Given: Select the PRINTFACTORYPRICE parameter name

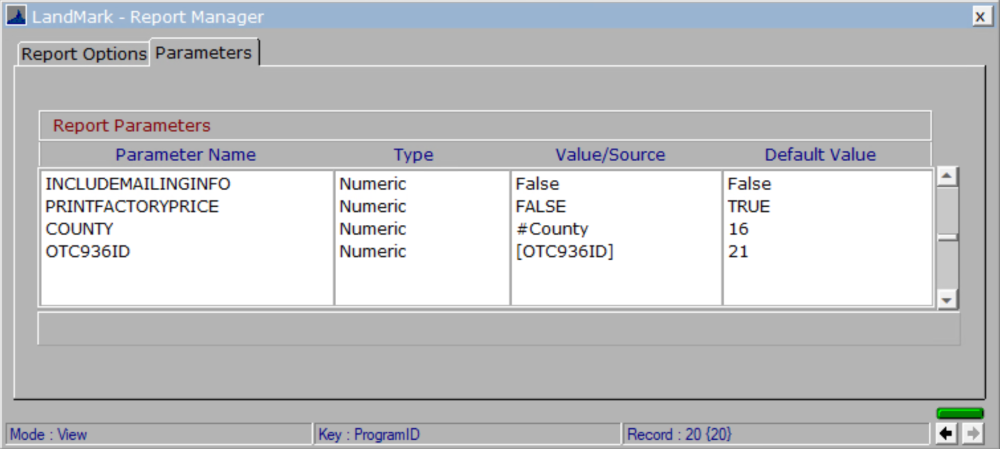Looking at the screenshot, I should [x=132, y=207].
